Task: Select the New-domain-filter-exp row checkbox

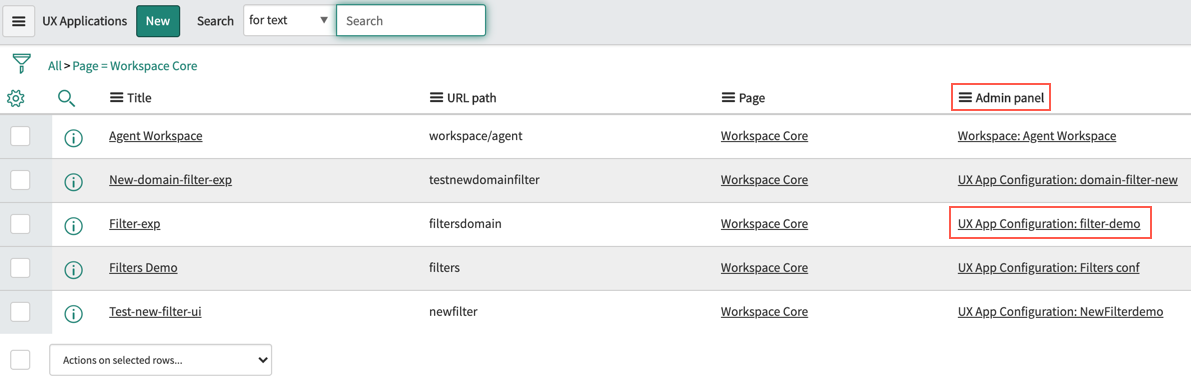Action: tap(20, 180)
